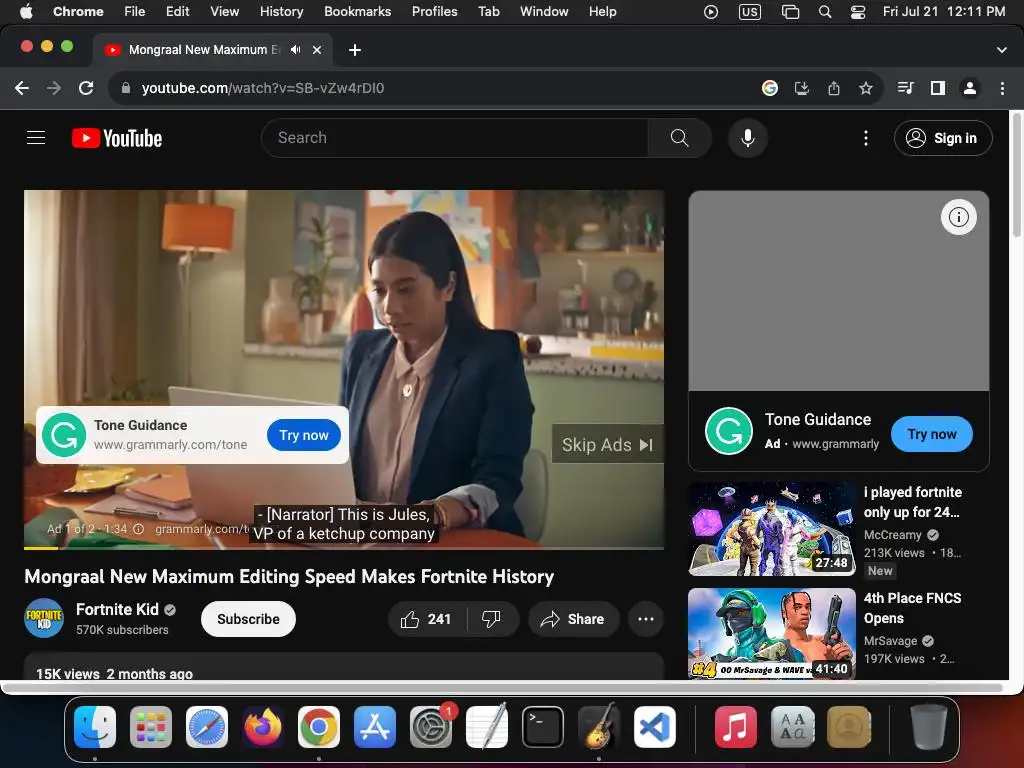Subscribe to Fortnite Kid

coord(248,619)
